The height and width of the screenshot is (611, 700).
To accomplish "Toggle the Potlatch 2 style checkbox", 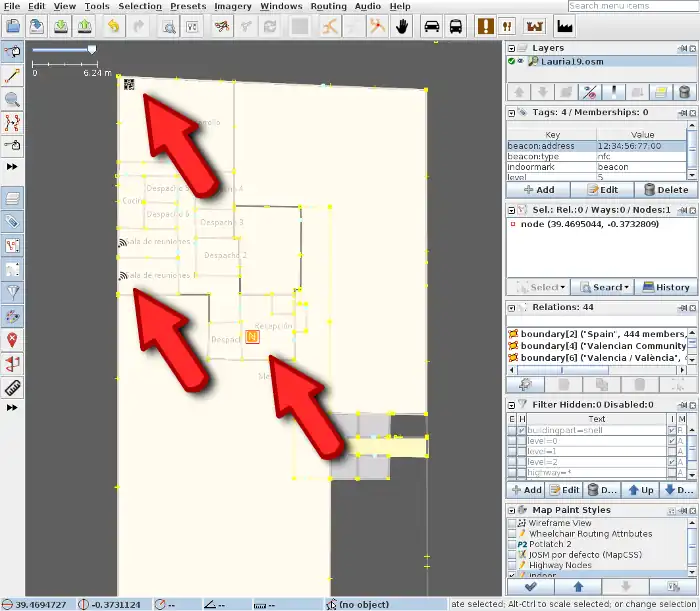I will pos(512,545).
